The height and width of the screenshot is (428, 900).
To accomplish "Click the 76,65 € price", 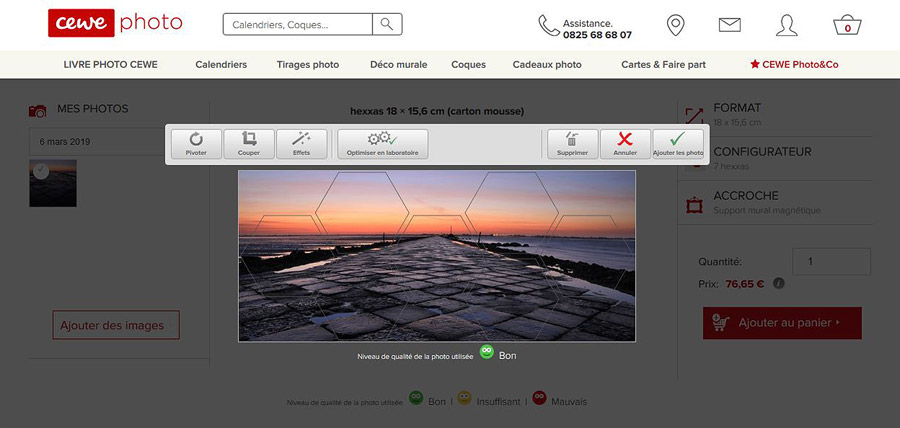I will point(744,284).
